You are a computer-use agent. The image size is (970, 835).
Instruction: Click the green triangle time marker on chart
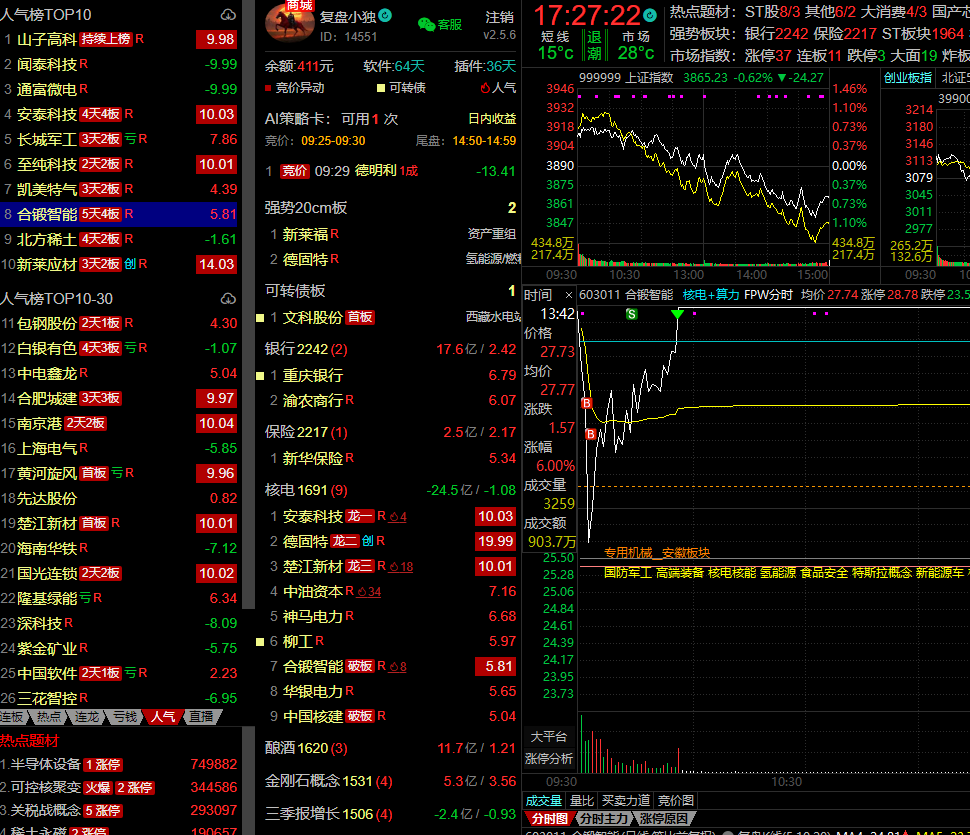pyautogui.click(x=678, y=315)
